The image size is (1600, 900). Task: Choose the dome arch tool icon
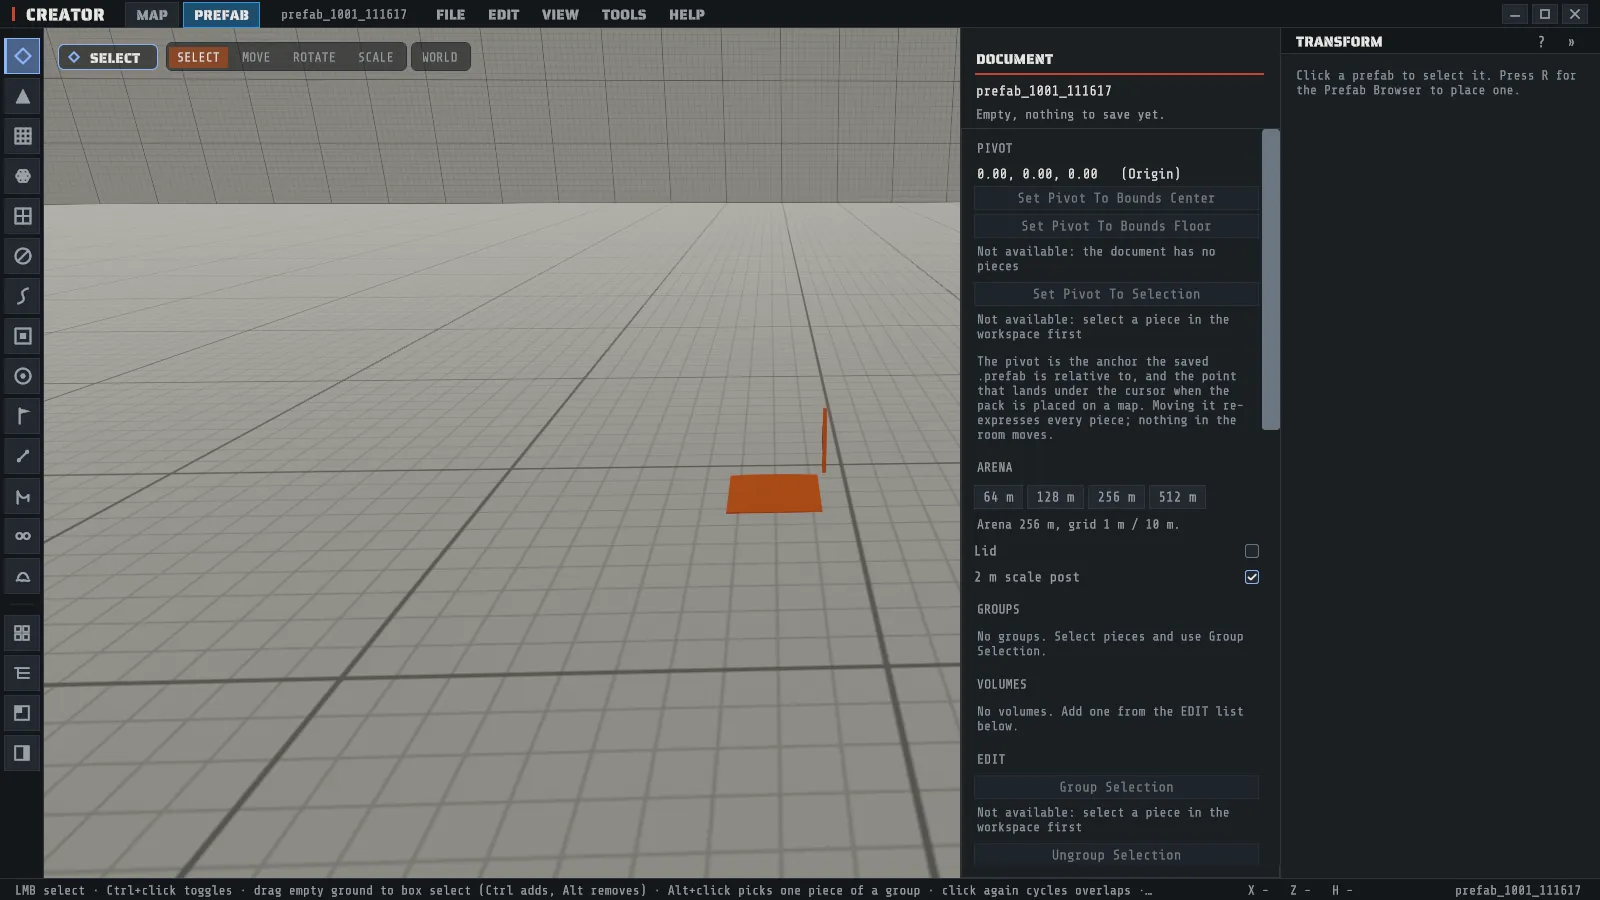22,576
